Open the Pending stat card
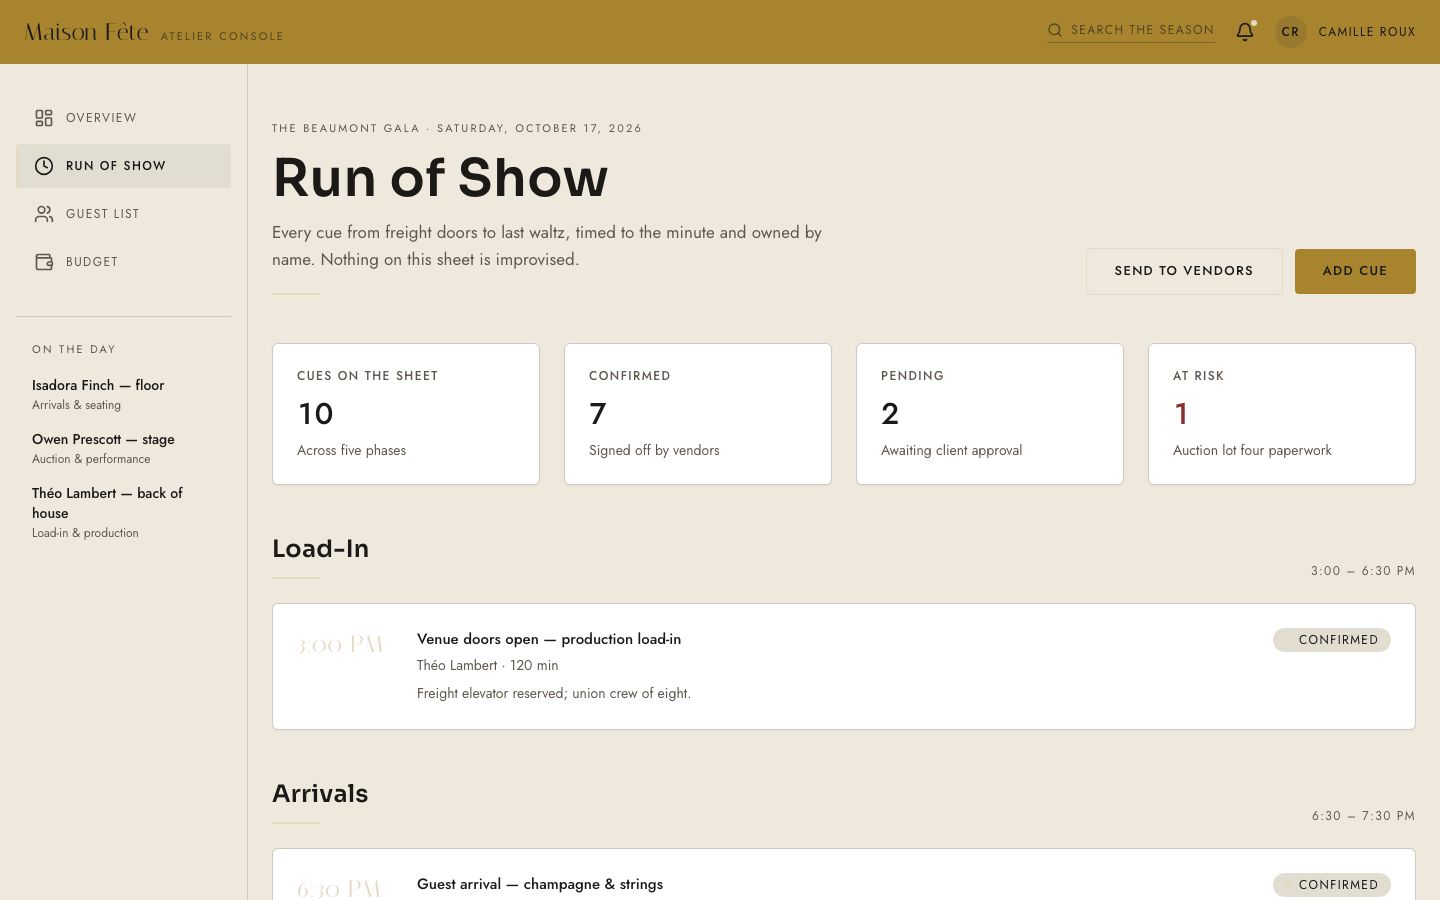 990,414
